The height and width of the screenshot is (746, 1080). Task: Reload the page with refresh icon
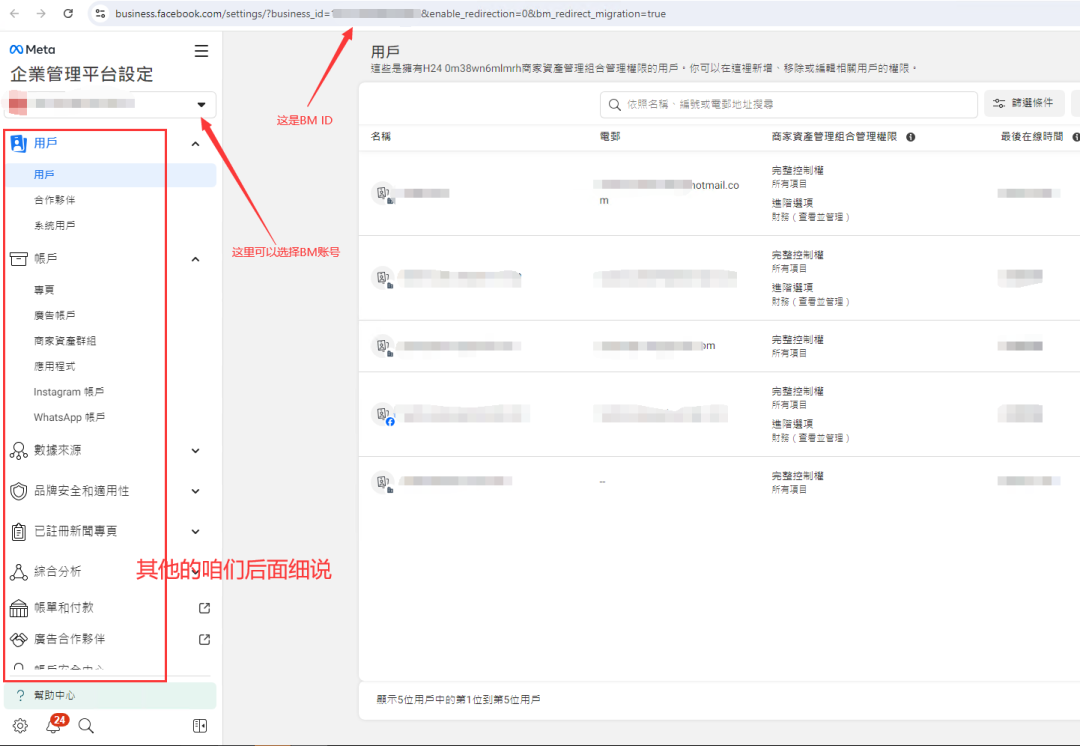click(68, 14)
